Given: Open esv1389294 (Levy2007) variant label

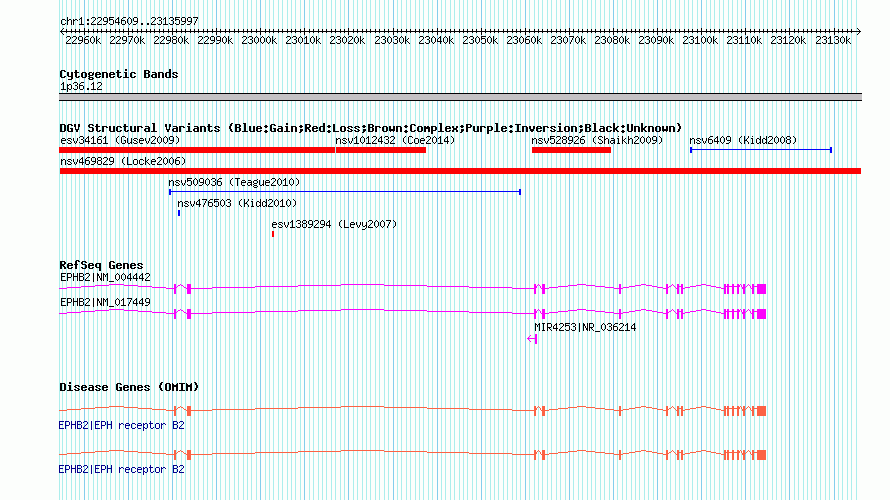Looking at the screenshot, I should (x=334, y=224).
